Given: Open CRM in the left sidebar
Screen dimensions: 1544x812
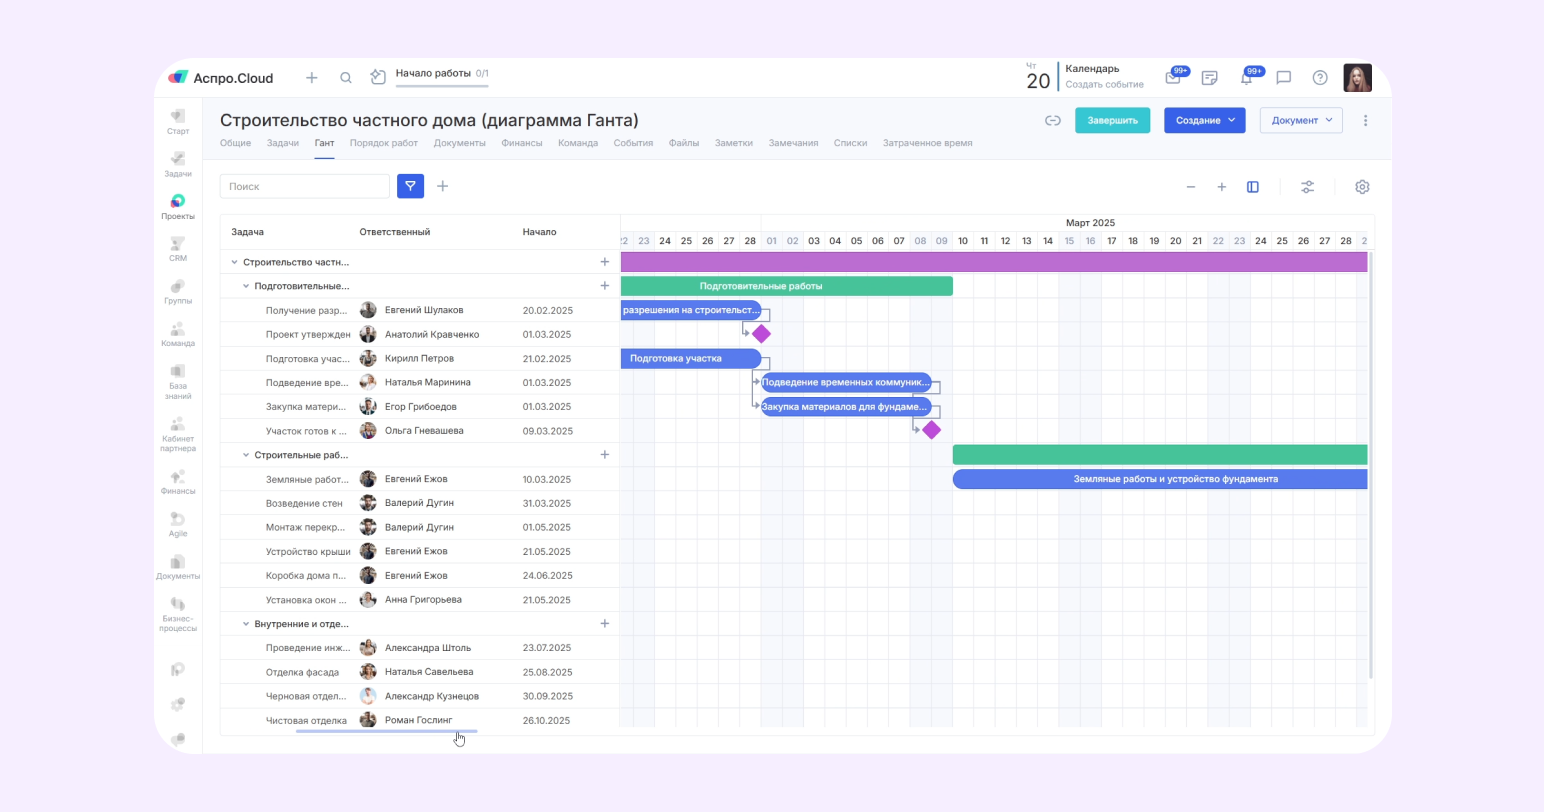Looking at the screenshot, I should coord(178,249).
